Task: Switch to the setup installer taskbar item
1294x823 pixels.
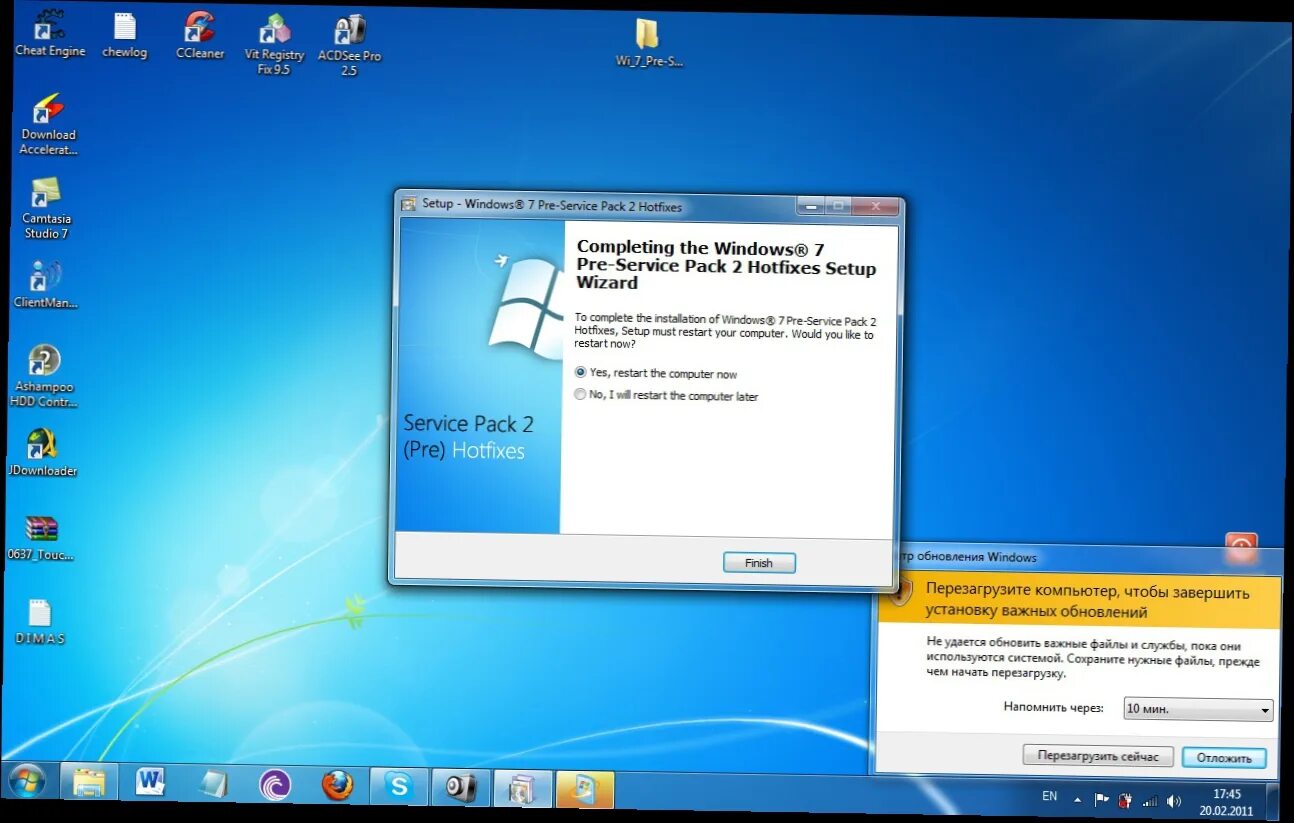Action: coord(522,789)
